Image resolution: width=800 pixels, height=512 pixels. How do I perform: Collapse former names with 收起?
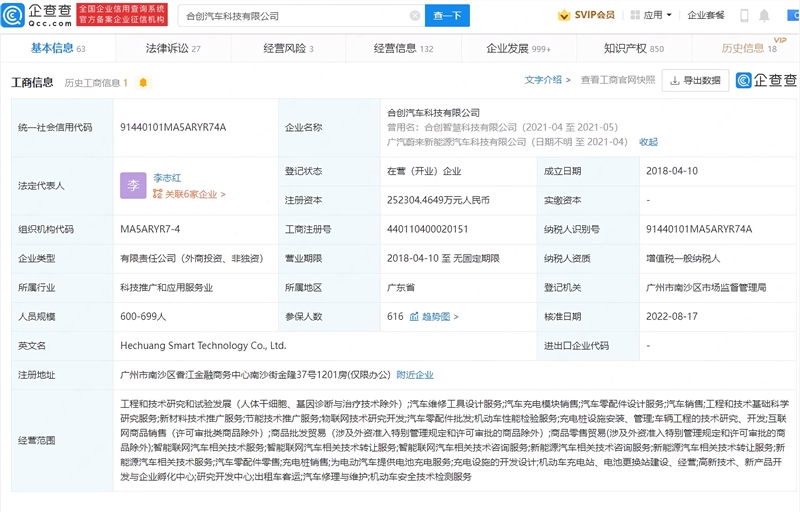pyautogui.click(x=648, y=142)
